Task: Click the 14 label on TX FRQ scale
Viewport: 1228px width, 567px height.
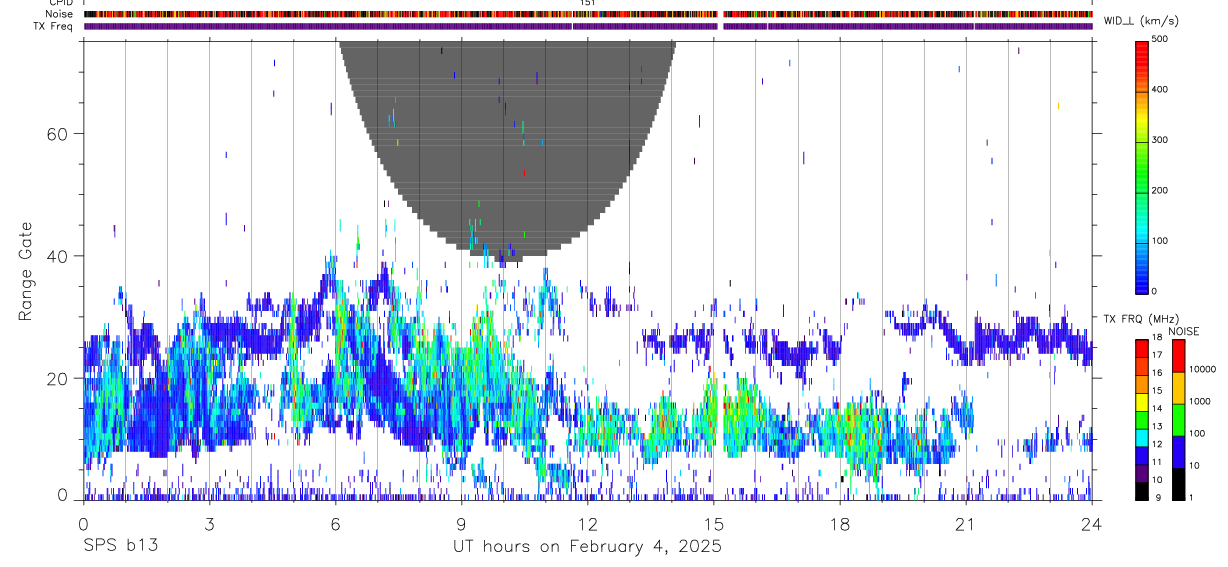Action: point(1157,408)
